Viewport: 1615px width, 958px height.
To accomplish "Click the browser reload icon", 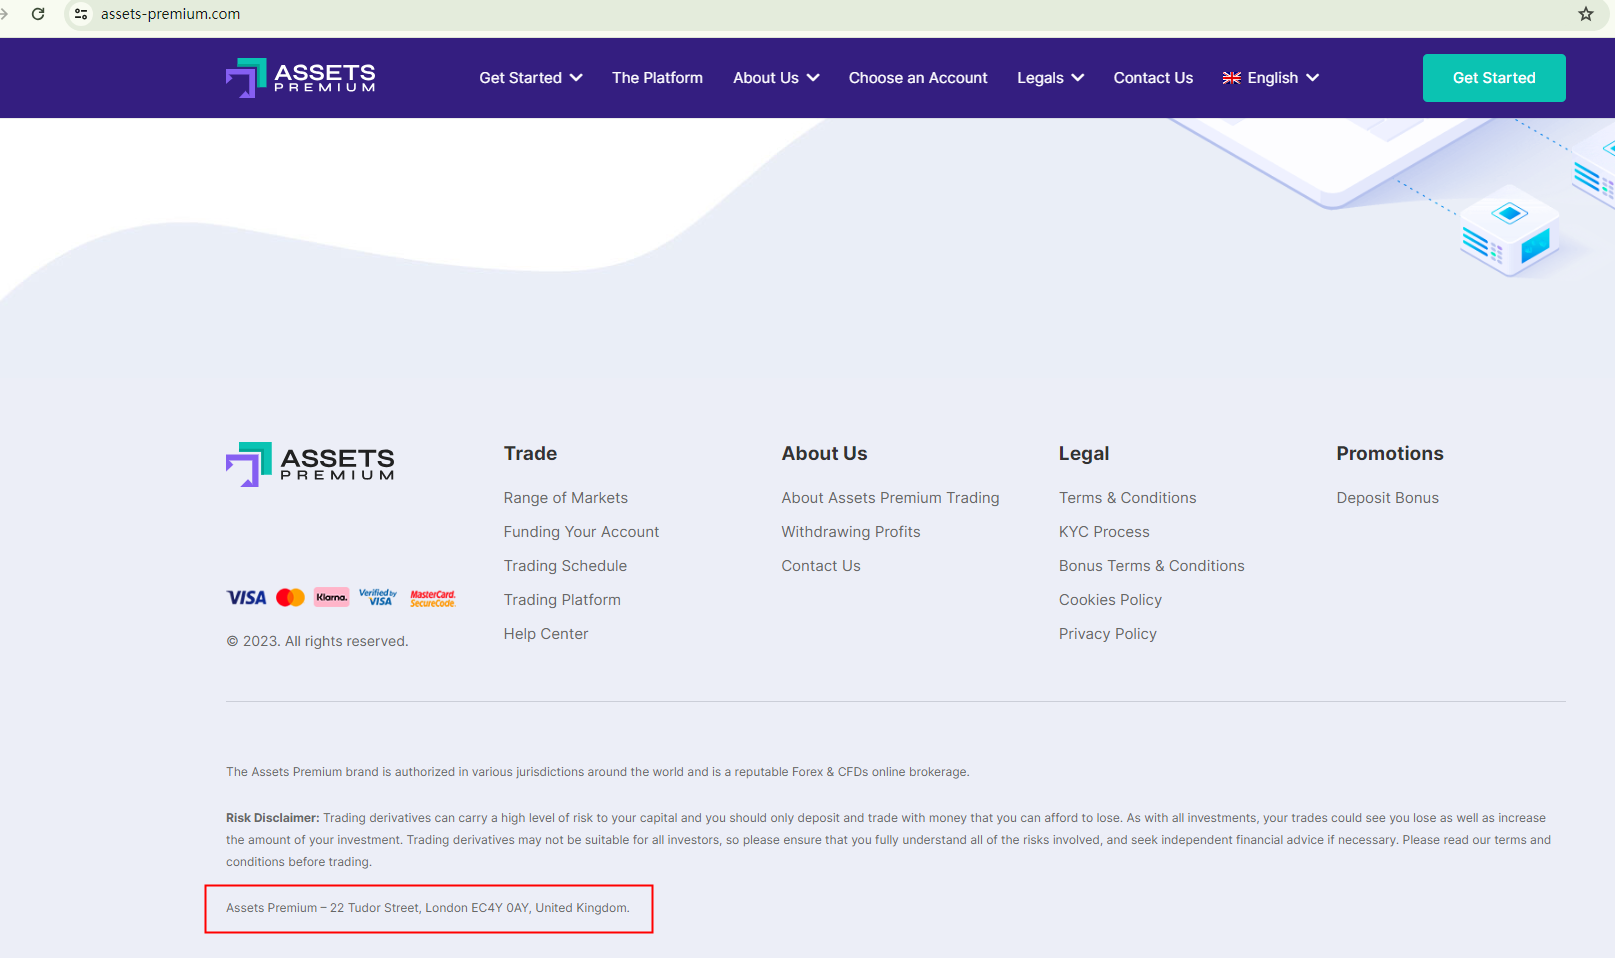I will pyautogui.click(x=38, y=14).
